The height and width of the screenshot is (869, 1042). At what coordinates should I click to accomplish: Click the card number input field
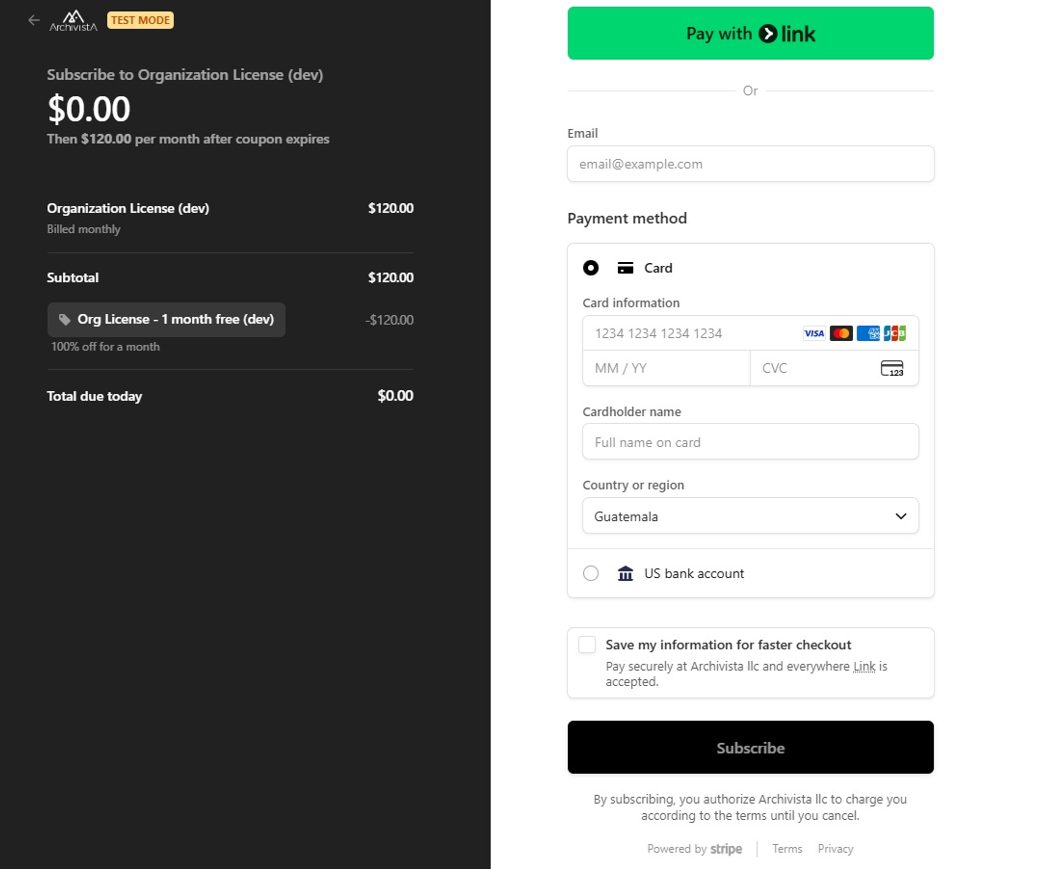[690, 333]
